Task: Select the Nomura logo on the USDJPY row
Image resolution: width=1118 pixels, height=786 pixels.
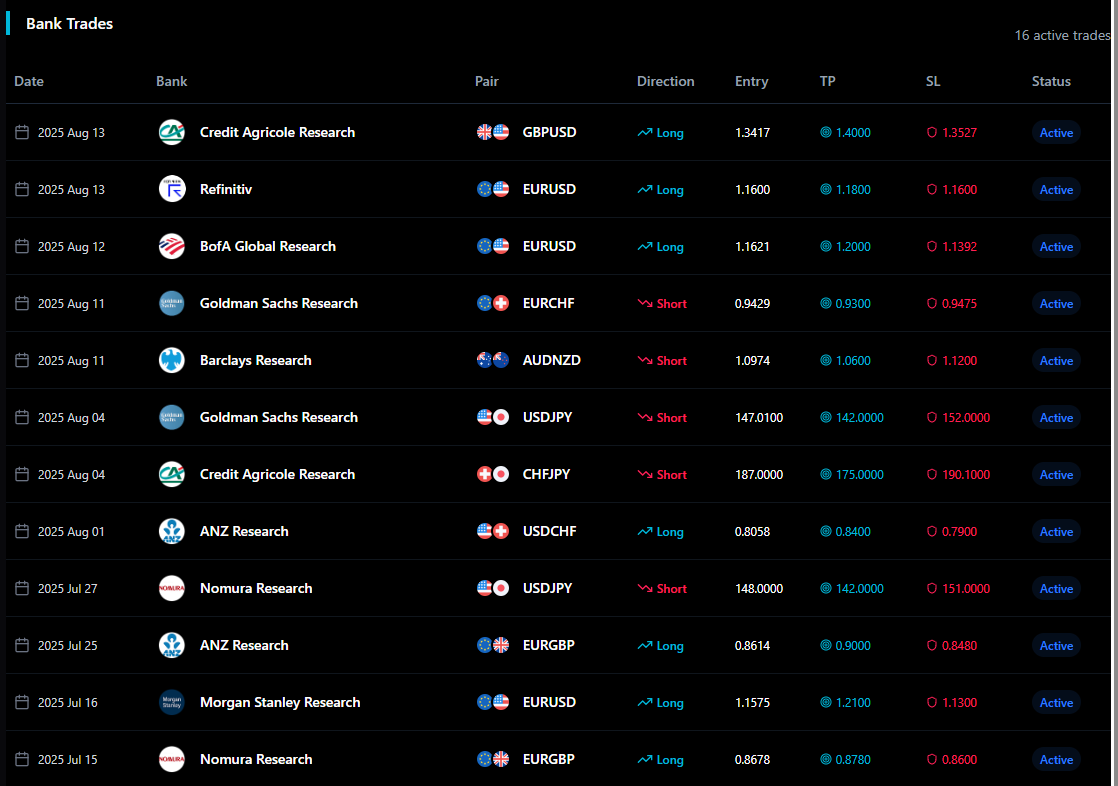Action: tap(171, 588)
